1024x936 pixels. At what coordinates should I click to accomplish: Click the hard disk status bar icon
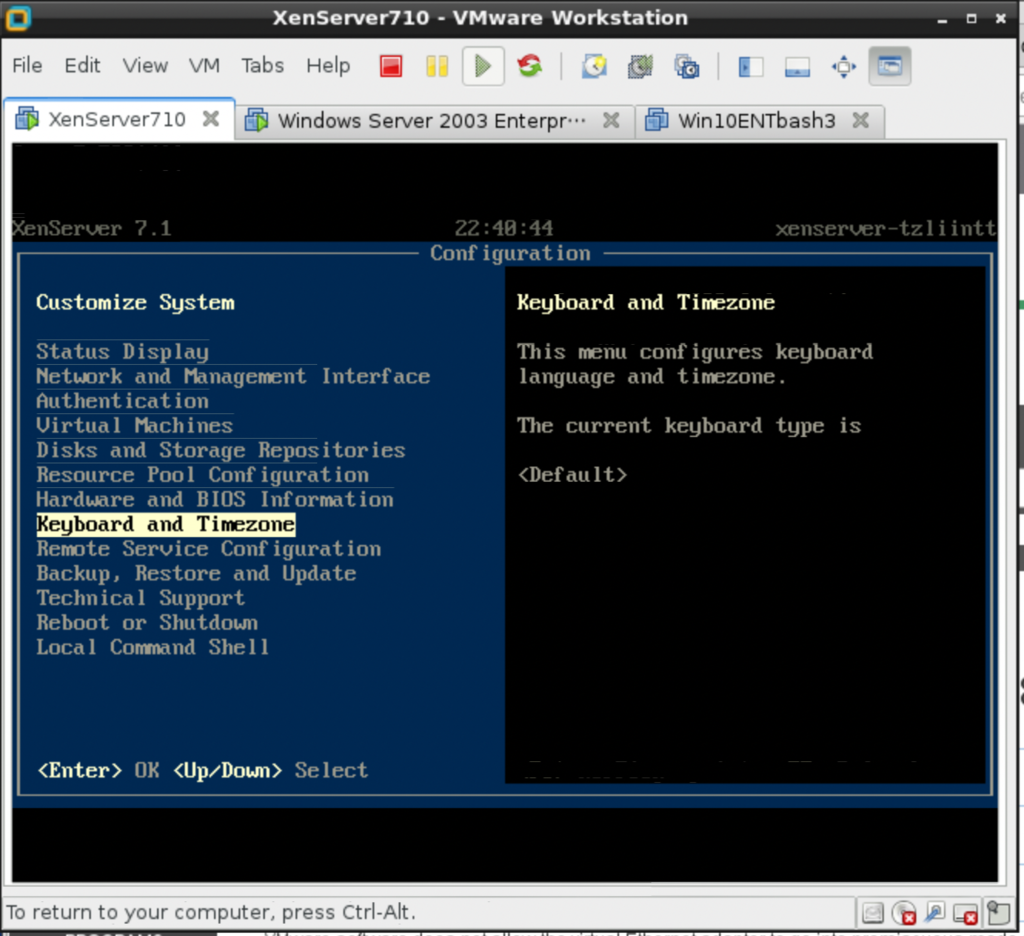(x=872, y=912)
